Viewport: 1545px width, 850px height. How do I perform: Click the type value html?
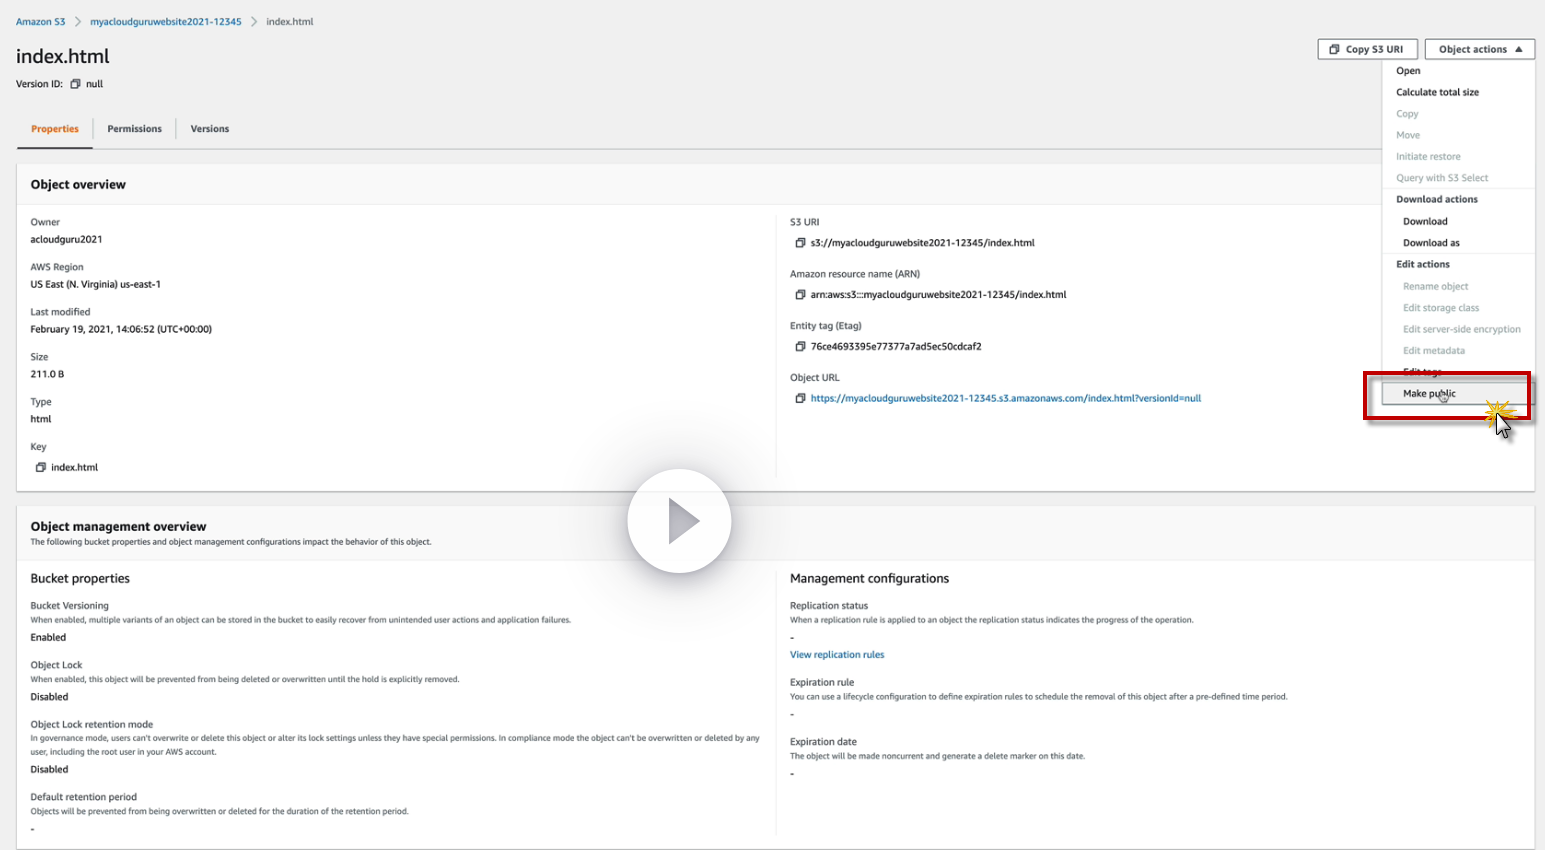41,420
